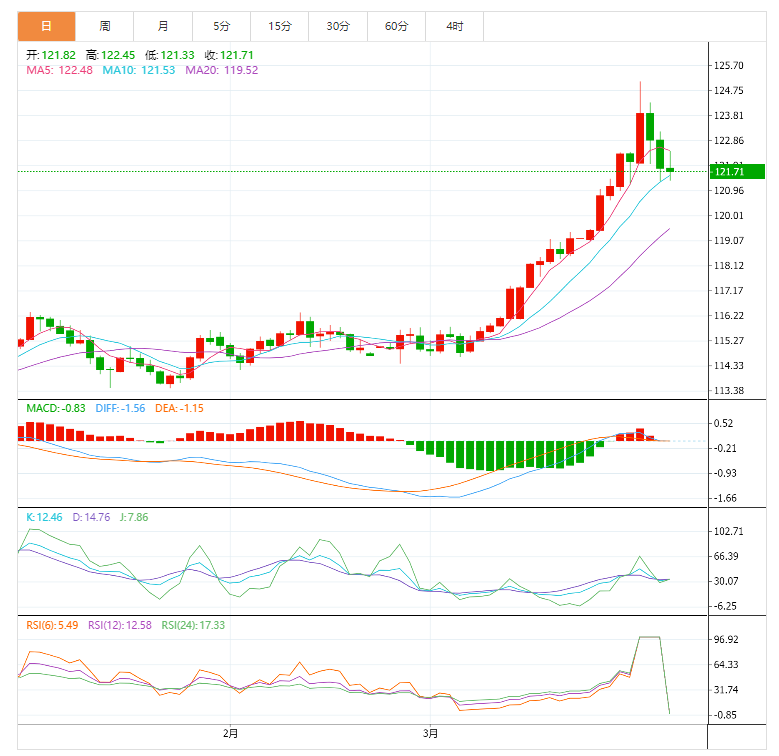Click the 124.75 price axis label
Viewport: 779px width, 756px height.
[729, 90]
